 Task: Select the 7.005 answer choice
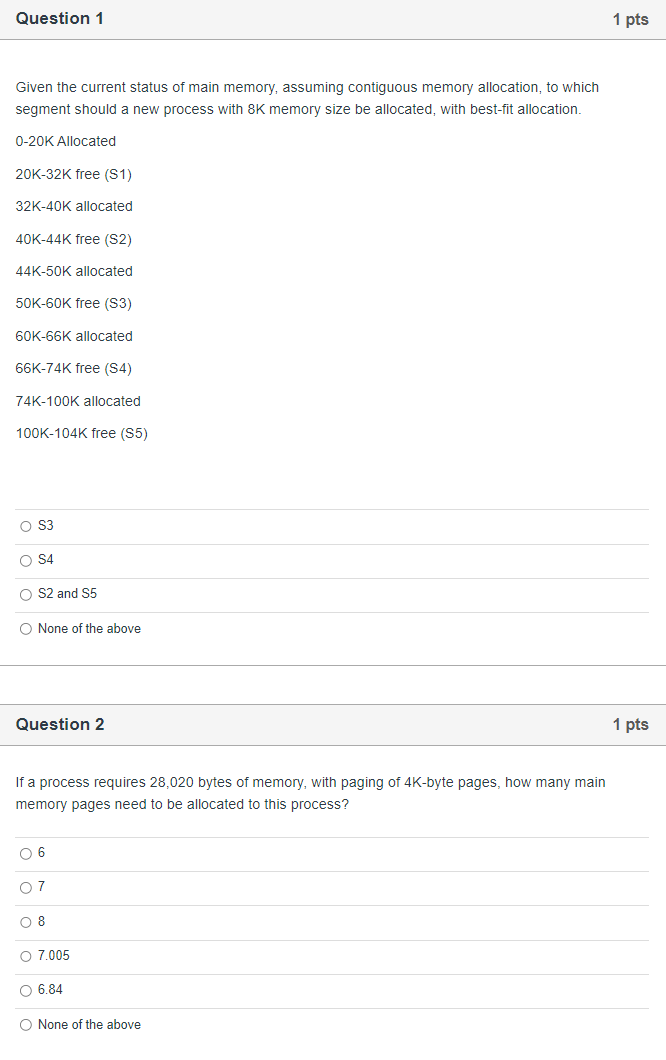(x=25, y=956)
